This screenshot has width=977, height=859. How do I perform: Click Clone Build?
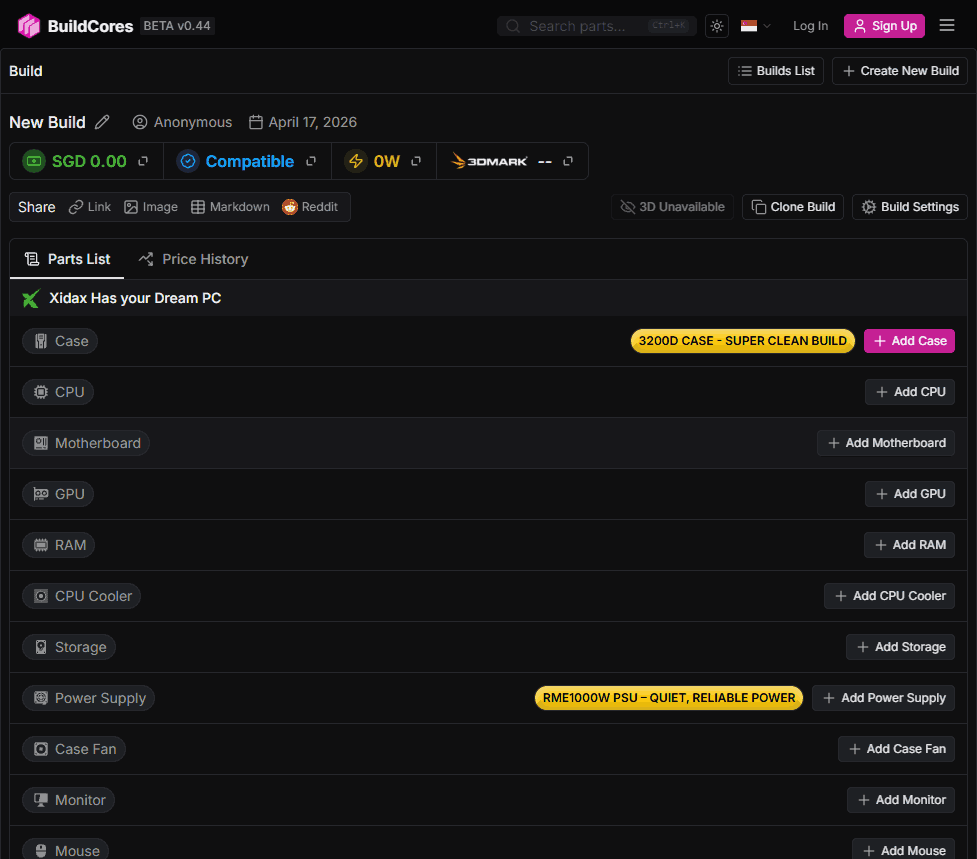tap(792, 207)
